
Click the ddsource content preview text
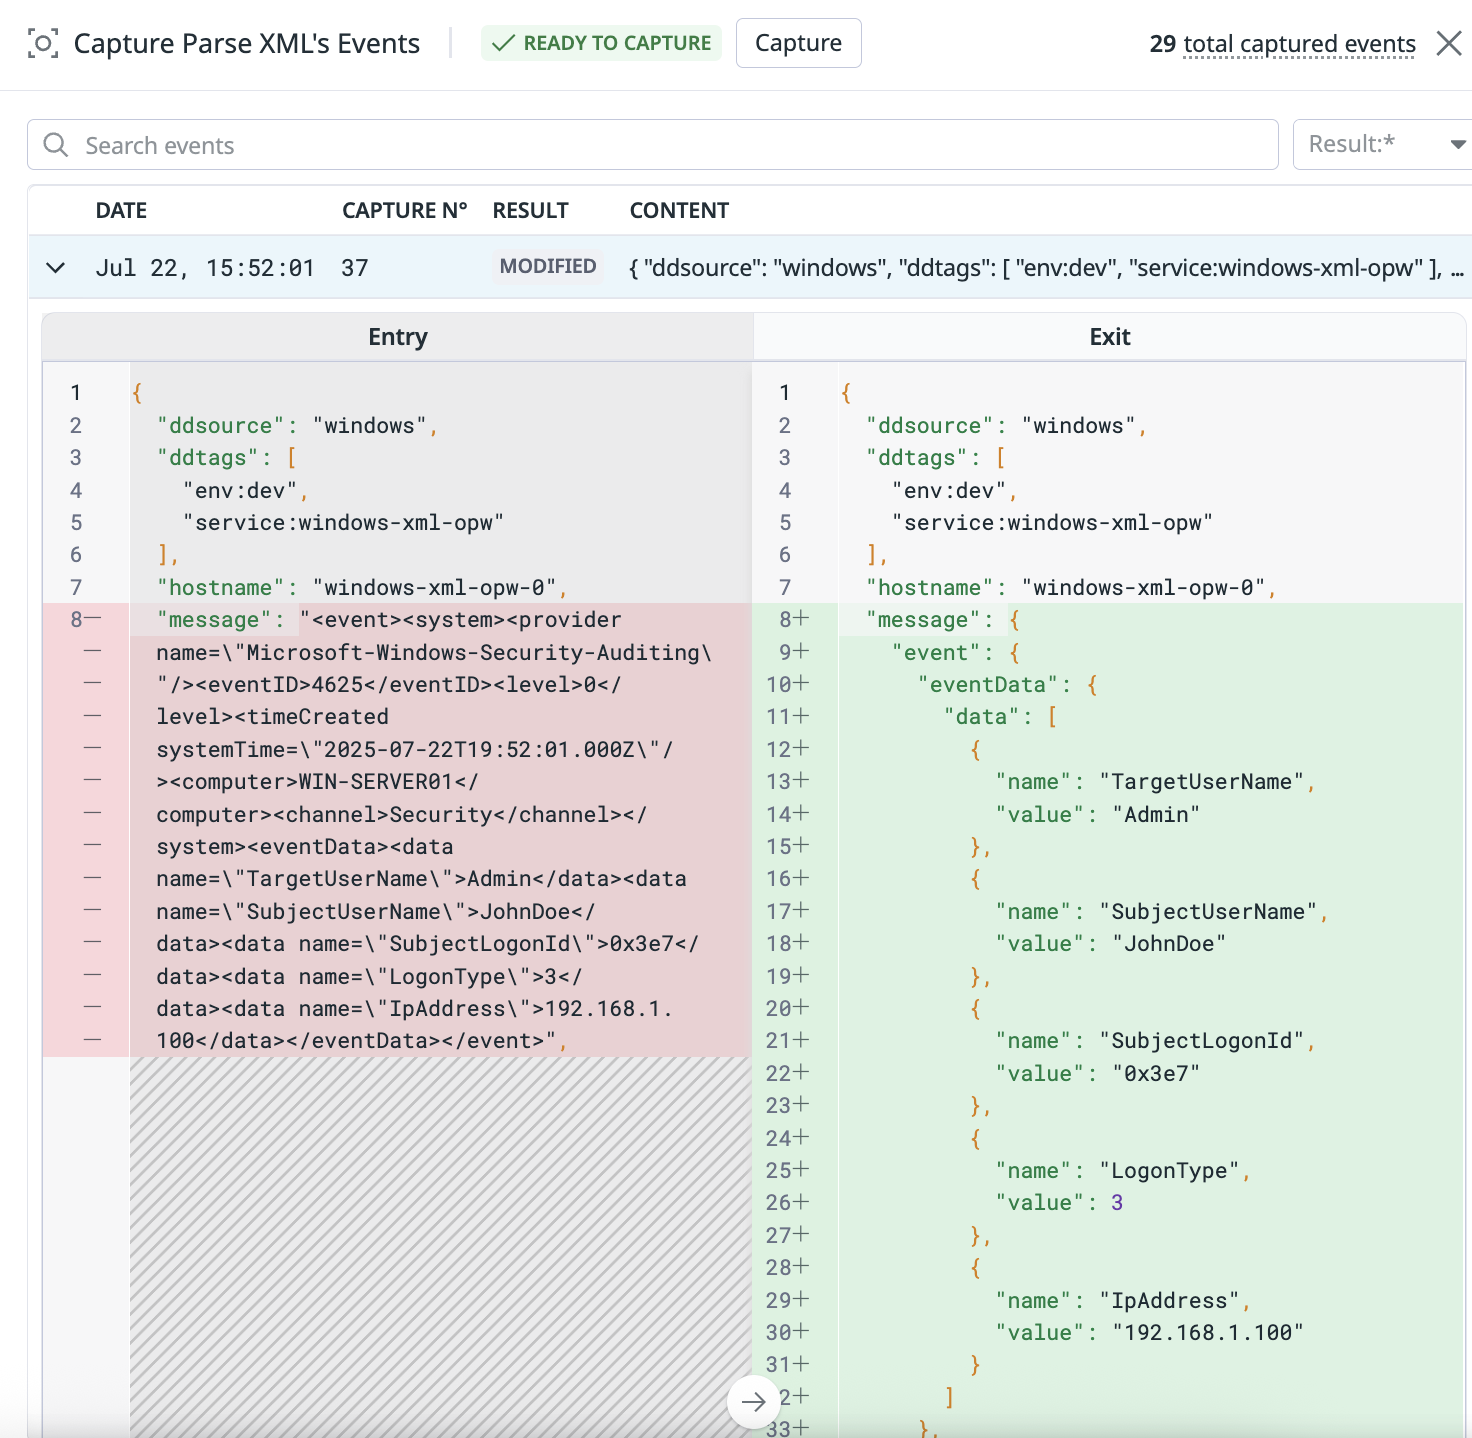point(1046,268)
